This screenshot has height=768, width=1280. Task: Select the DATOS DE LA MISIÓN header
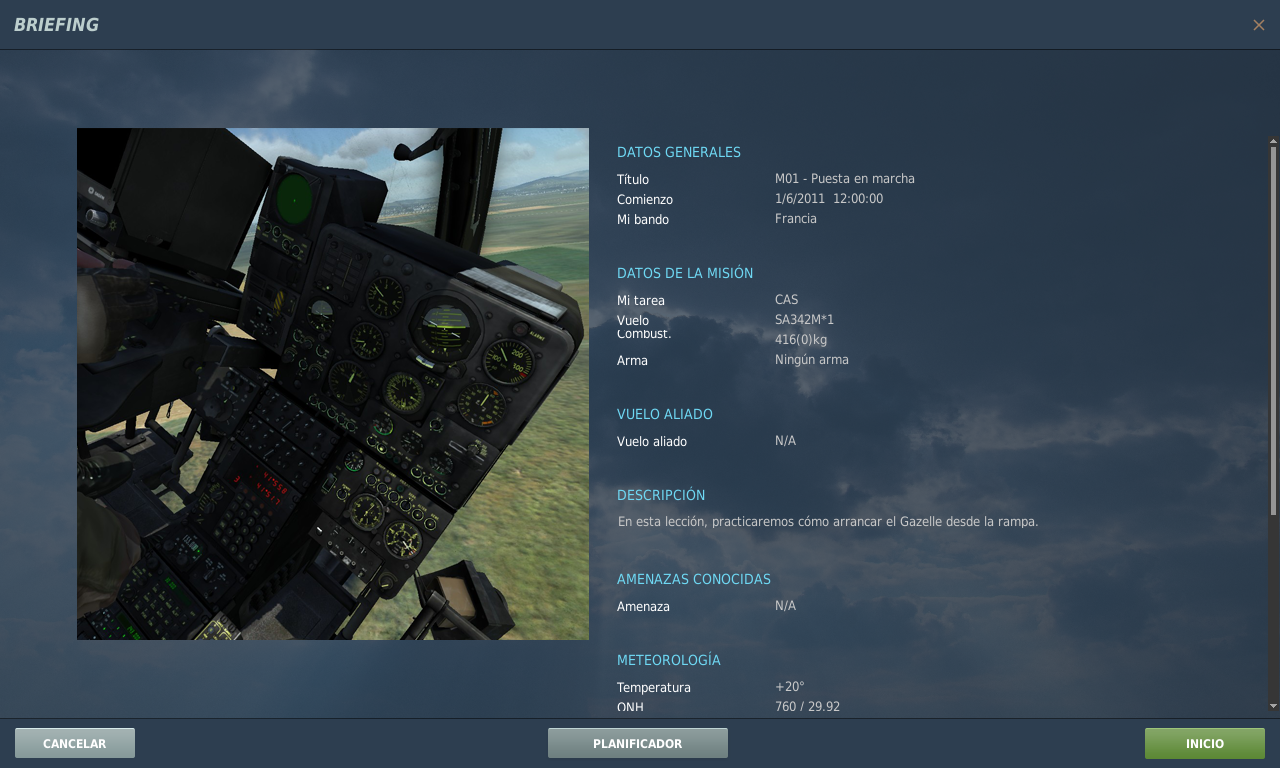pyautogui.click(x=684, y=273)
